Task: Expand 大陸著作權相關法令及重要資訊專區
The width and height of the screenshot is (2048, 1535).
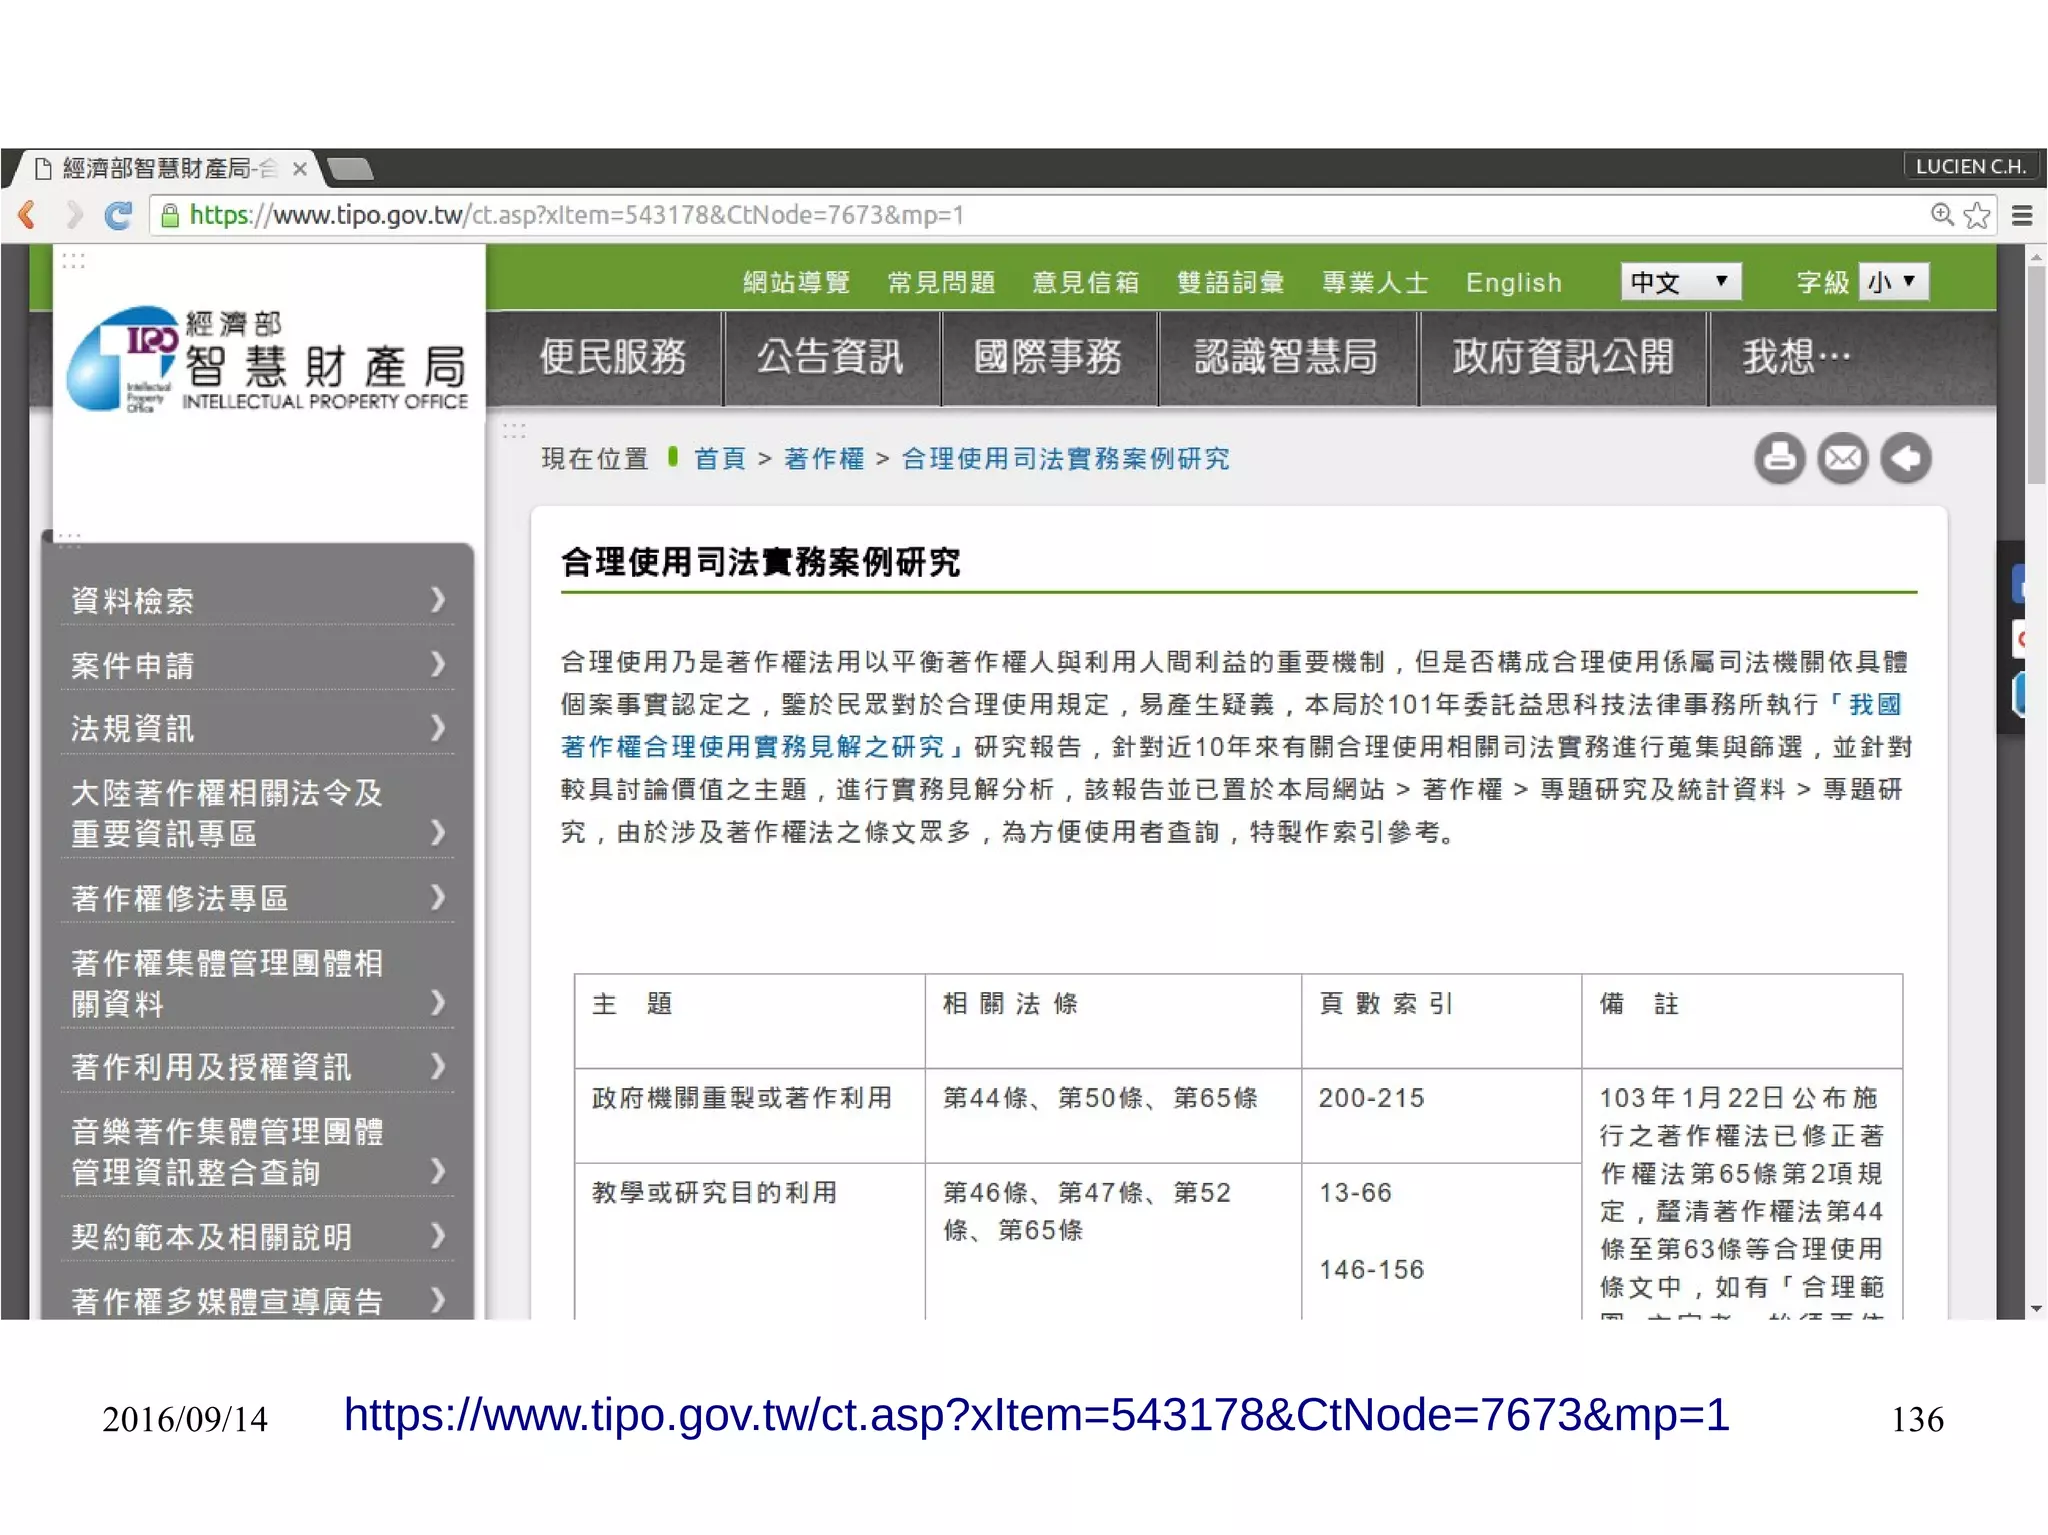Action: coord(258,813)
